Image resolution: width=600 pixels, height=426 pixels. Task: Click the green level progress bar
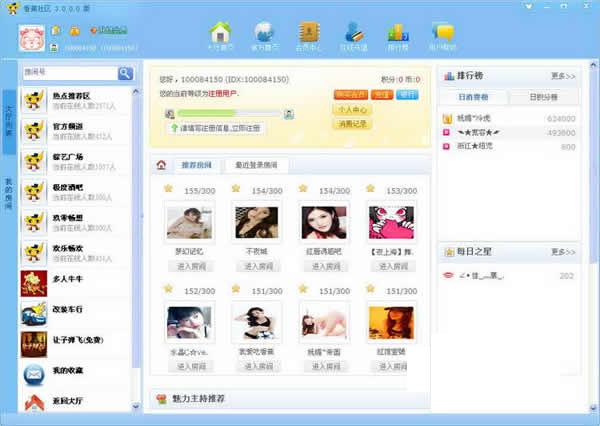point(229,114)
